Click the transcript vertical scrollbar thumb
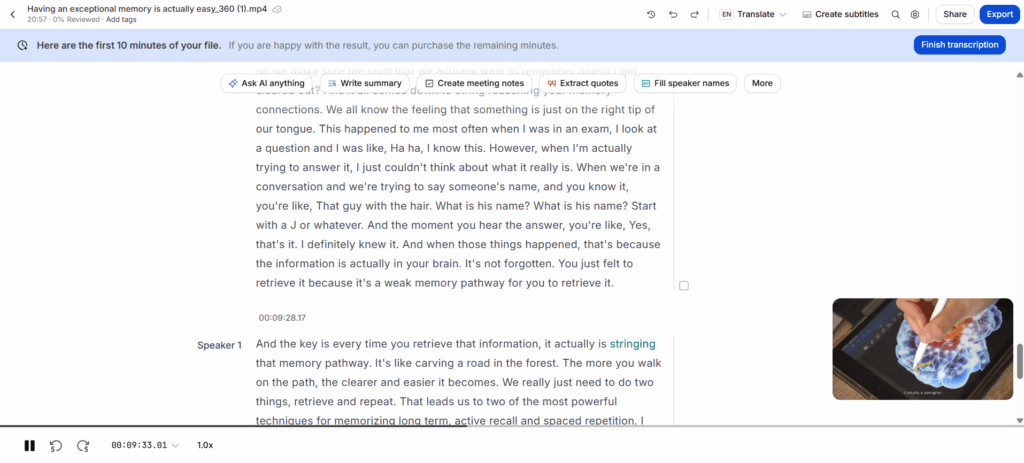This screenshot has width=1024, height=463. (x=1019, y=360)
